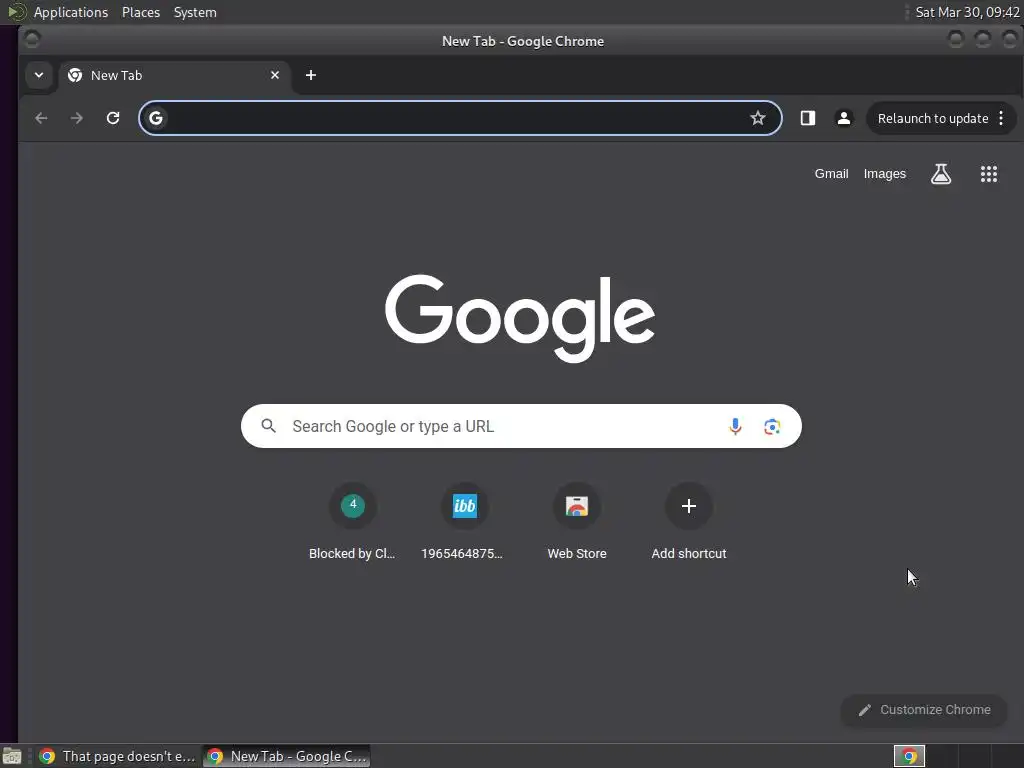The width and height of the screenshot is (1024, 768).
Task: Open the Applications menu
Action: [71, 12]
